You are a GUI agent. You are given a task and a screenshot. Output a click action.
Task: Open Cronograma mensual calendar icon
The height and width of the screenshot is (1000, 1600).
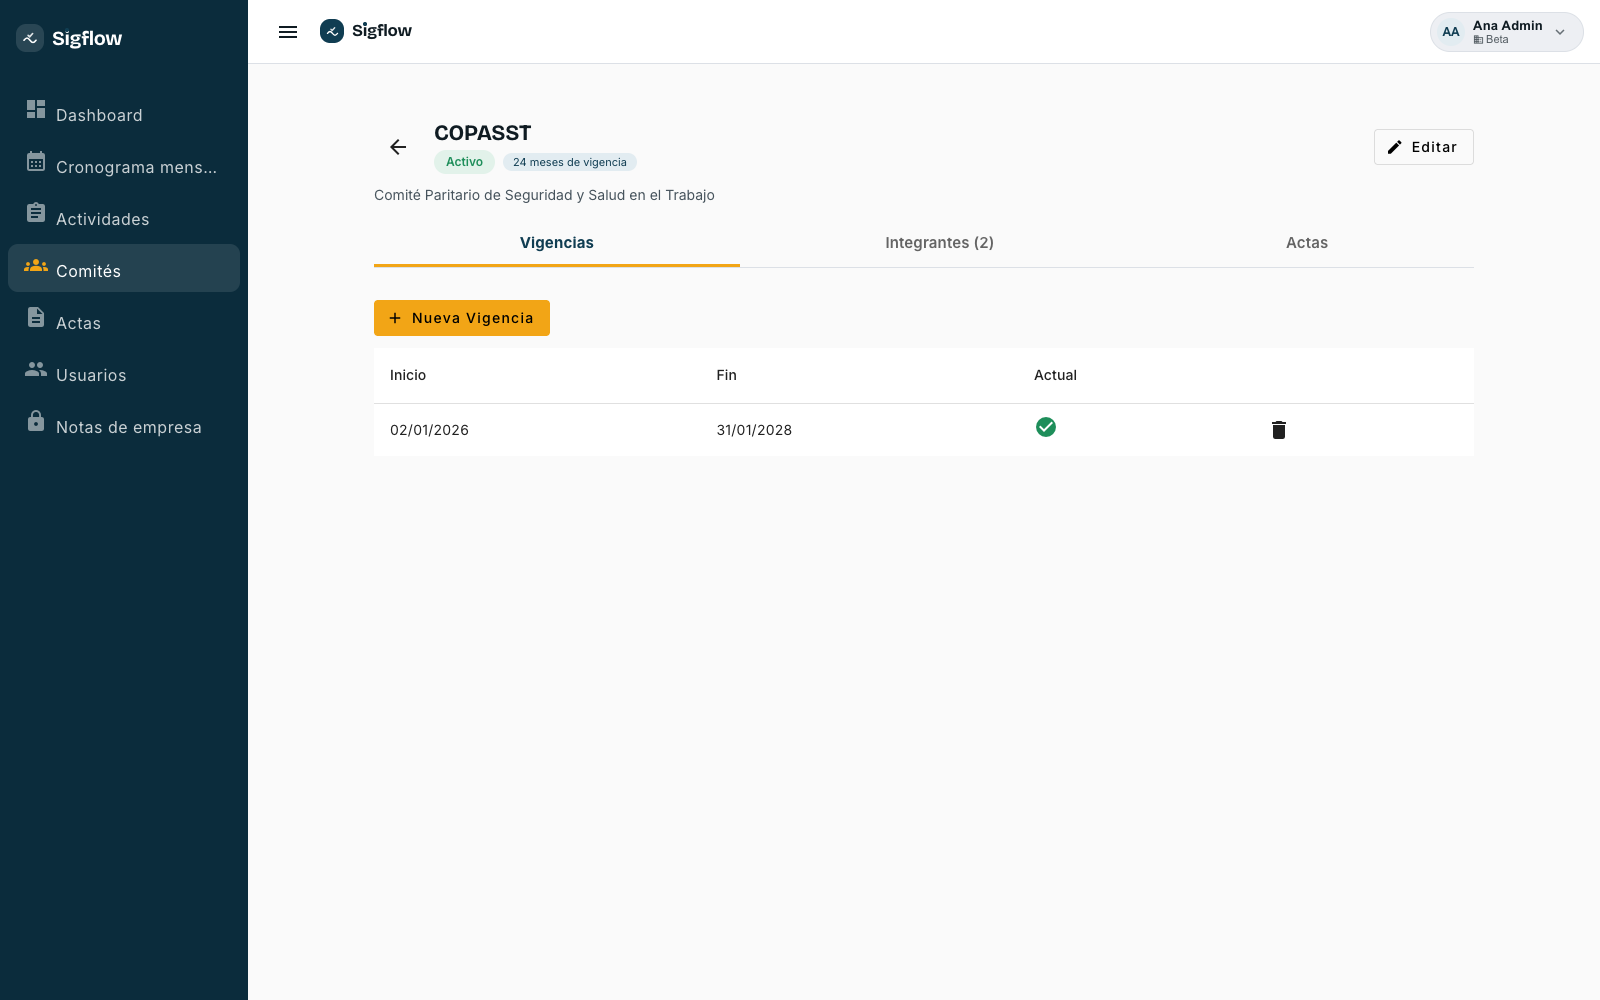point(36,161)
